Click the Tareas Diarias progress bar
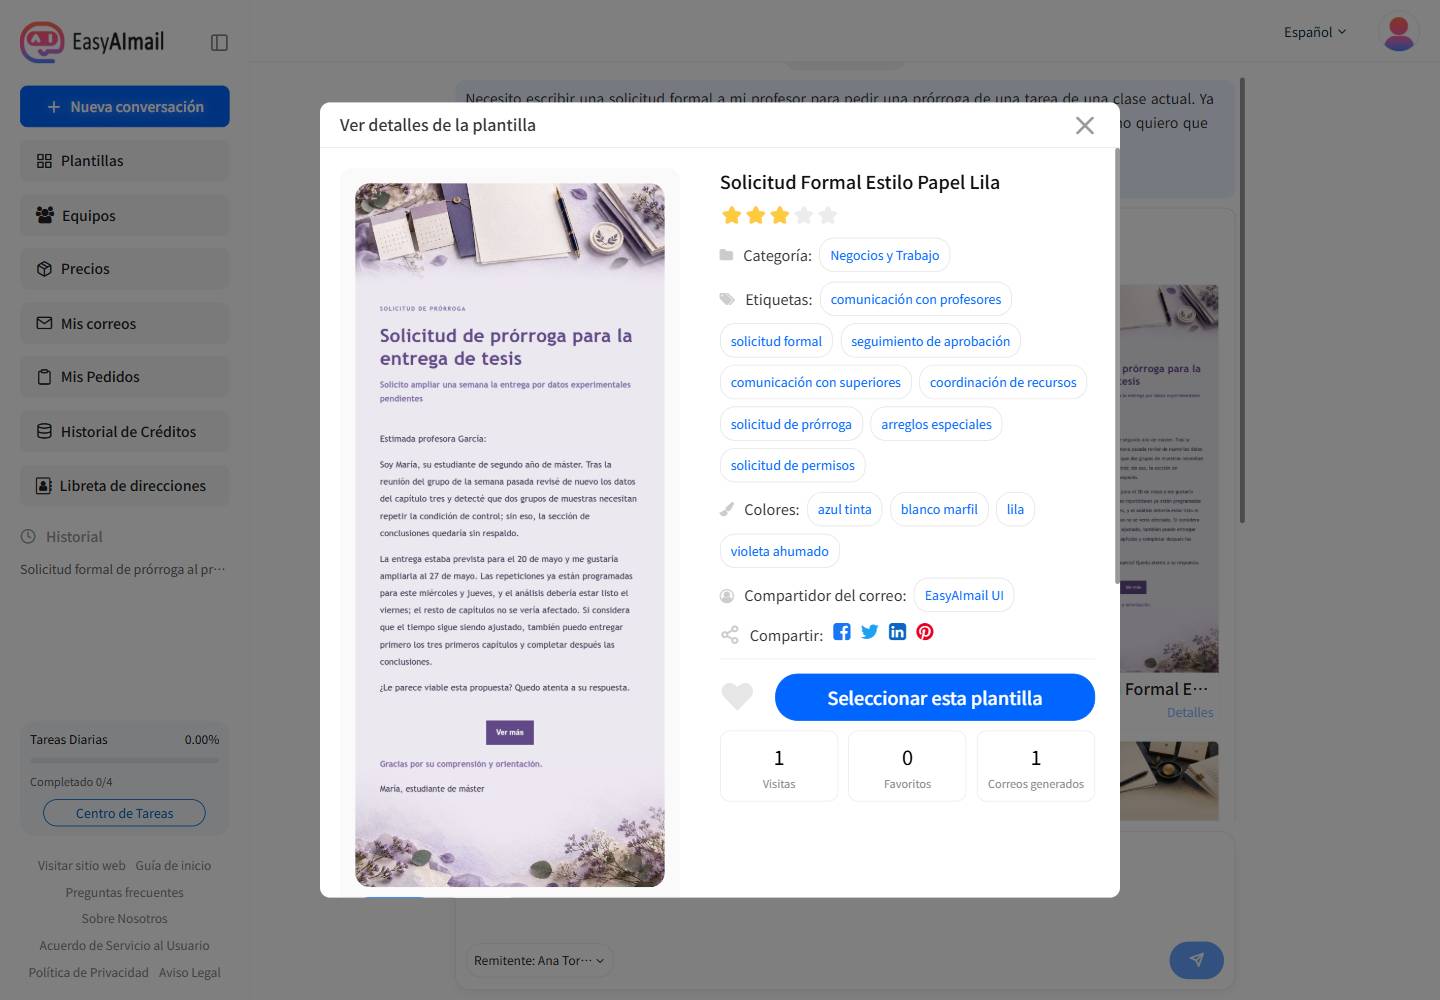Image resolution: width=1440 pixels, height=1000 pixels. (x=125, y=760)
